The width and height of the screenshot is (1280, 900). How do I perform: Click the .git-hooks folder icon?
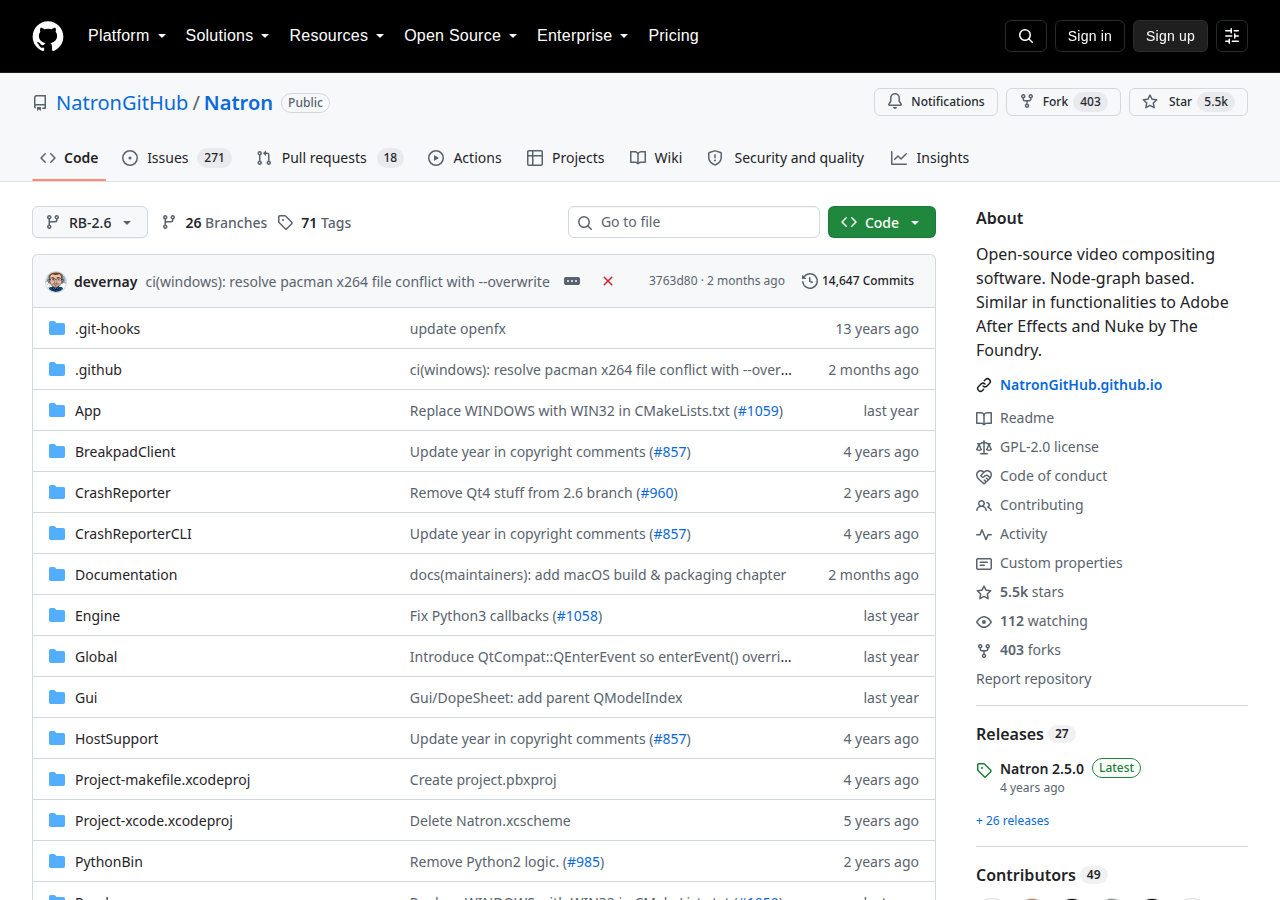[57, 329]
